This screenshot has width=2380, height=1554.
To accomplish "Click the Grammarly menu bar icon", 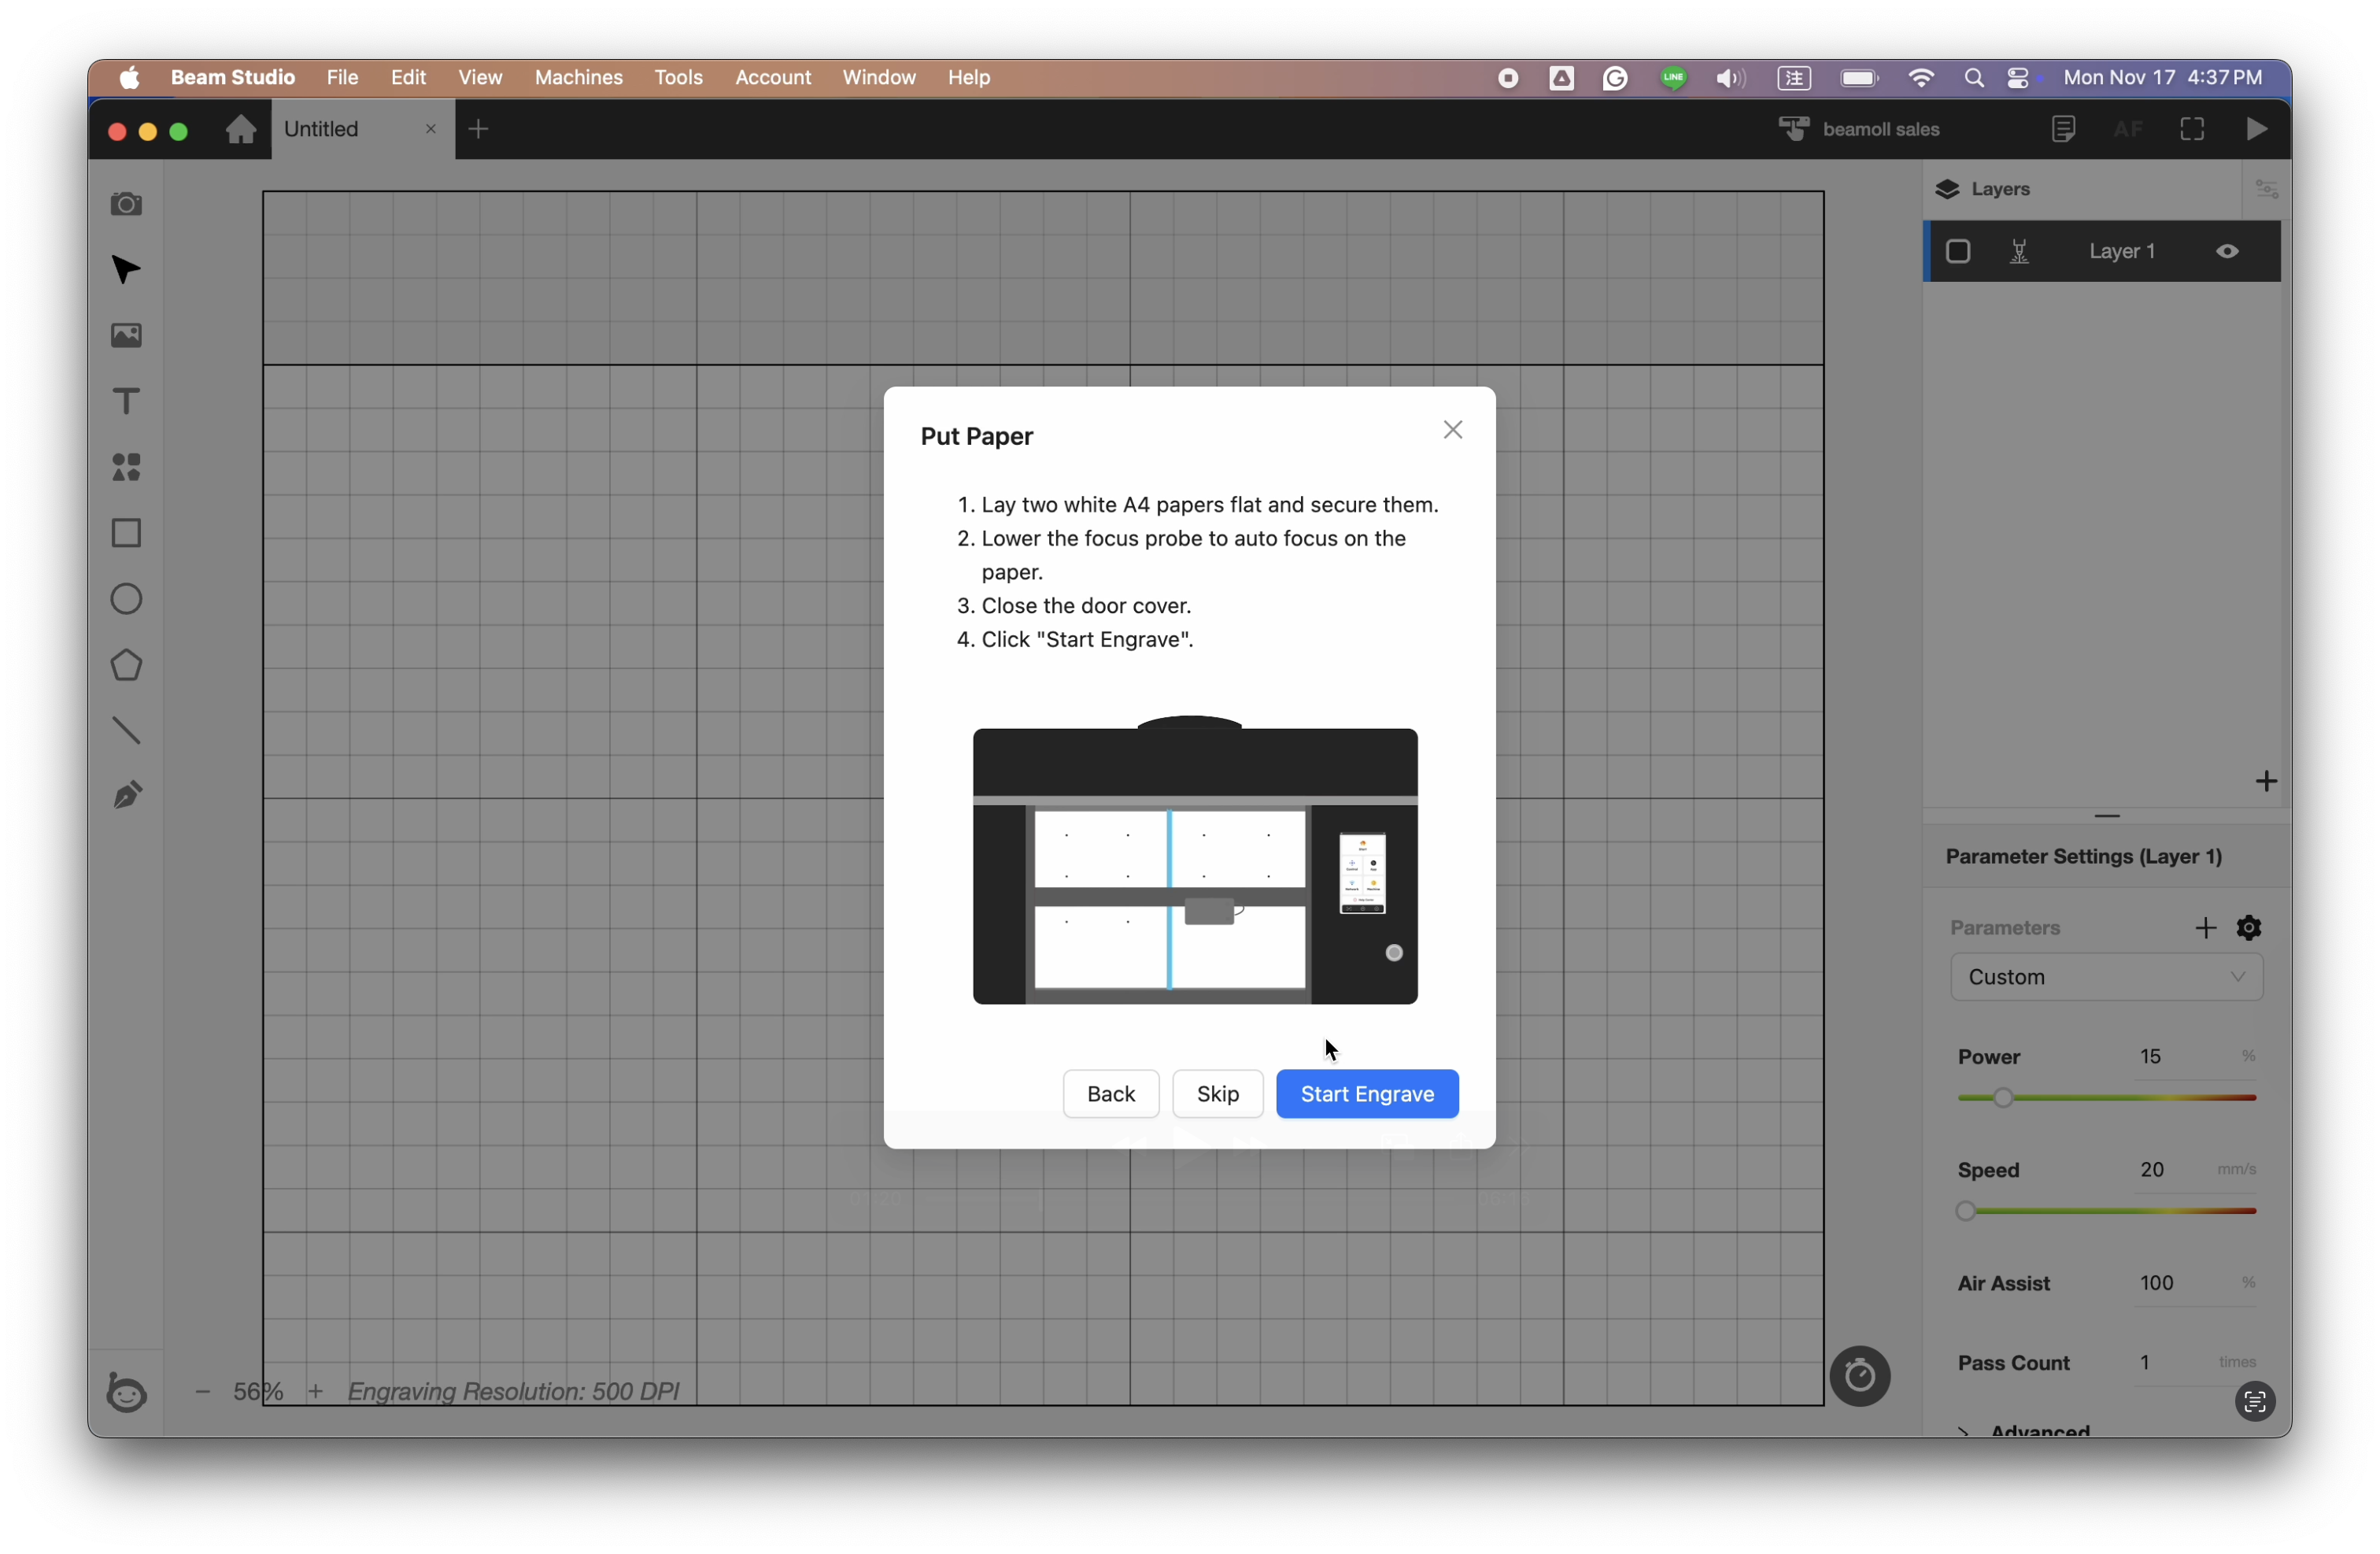I will click(x=1614, y=78).
